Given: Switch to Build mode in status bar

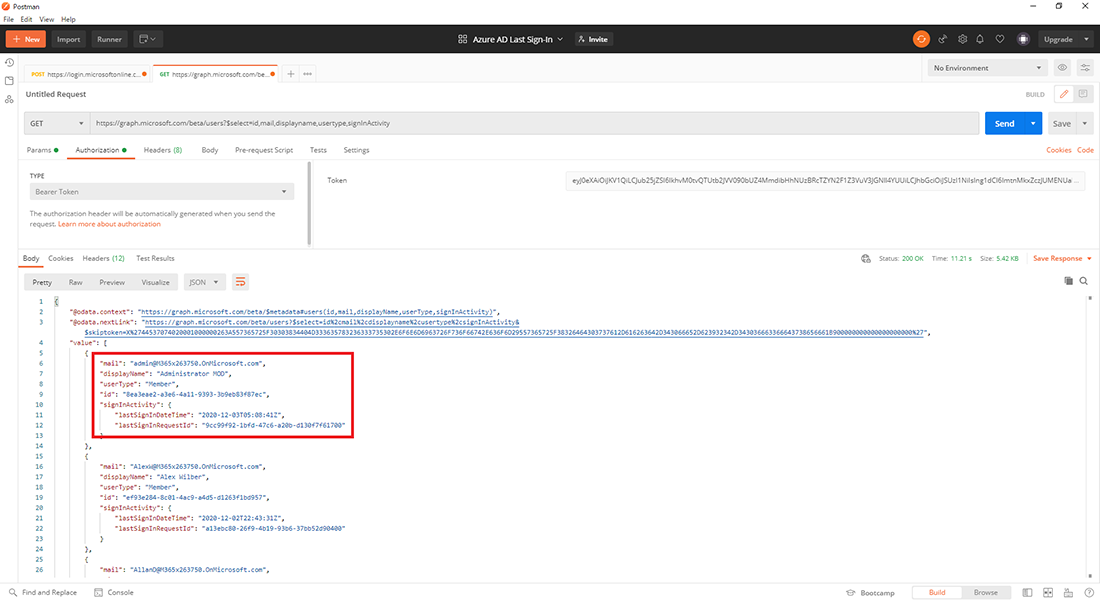Looking at the screenshot, I should 937,593.
